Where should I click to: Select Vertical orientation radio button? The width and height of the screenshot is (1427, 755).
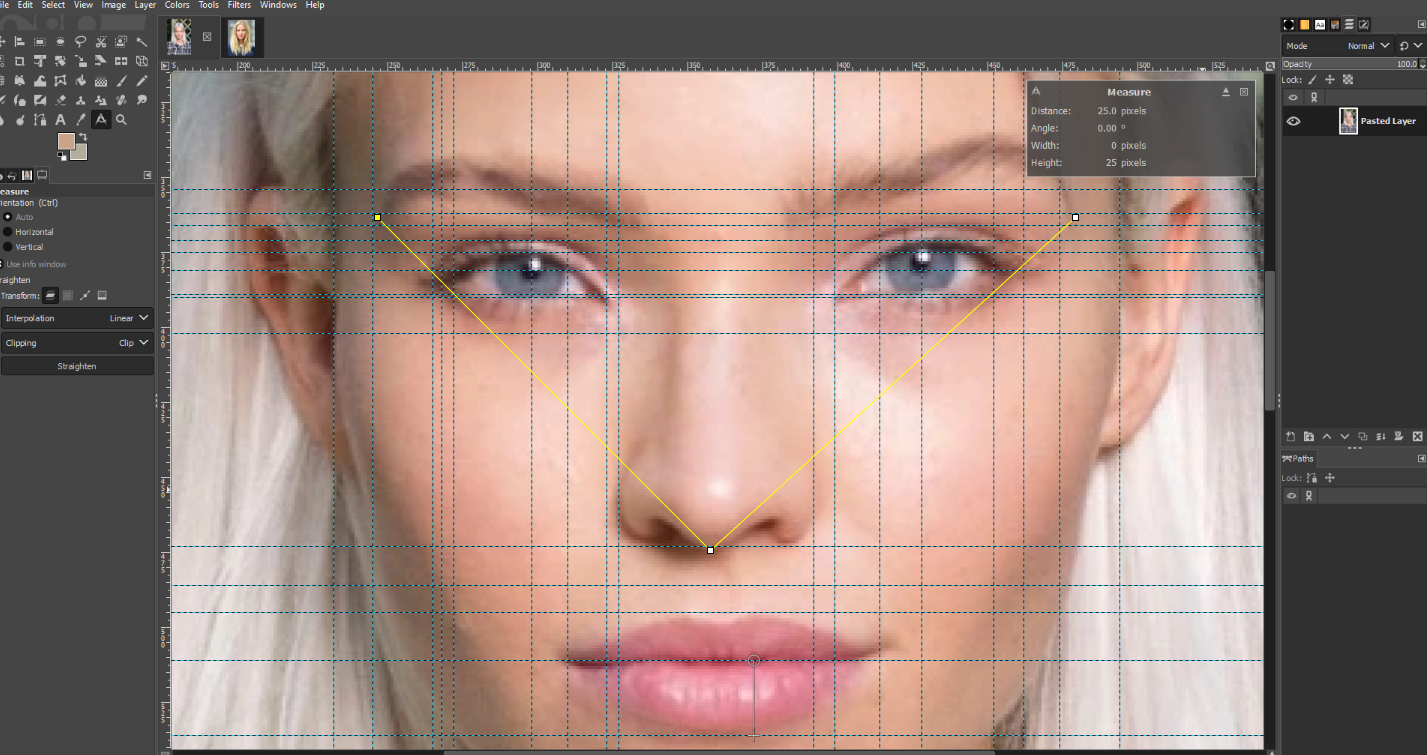[x=9, y=247]
